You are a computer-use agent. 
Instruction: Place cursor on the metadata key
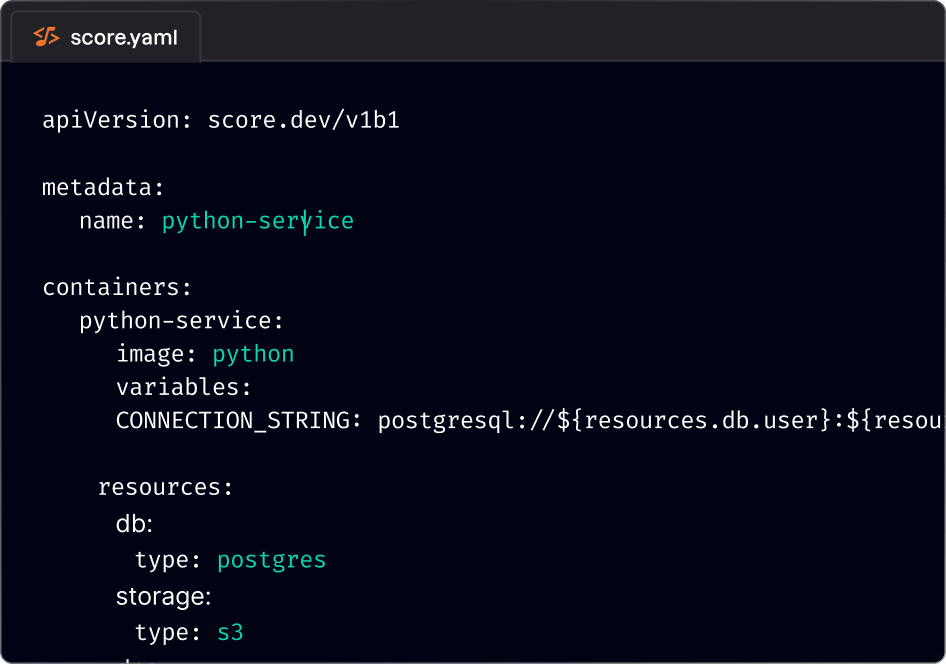(x=98, y=188)
